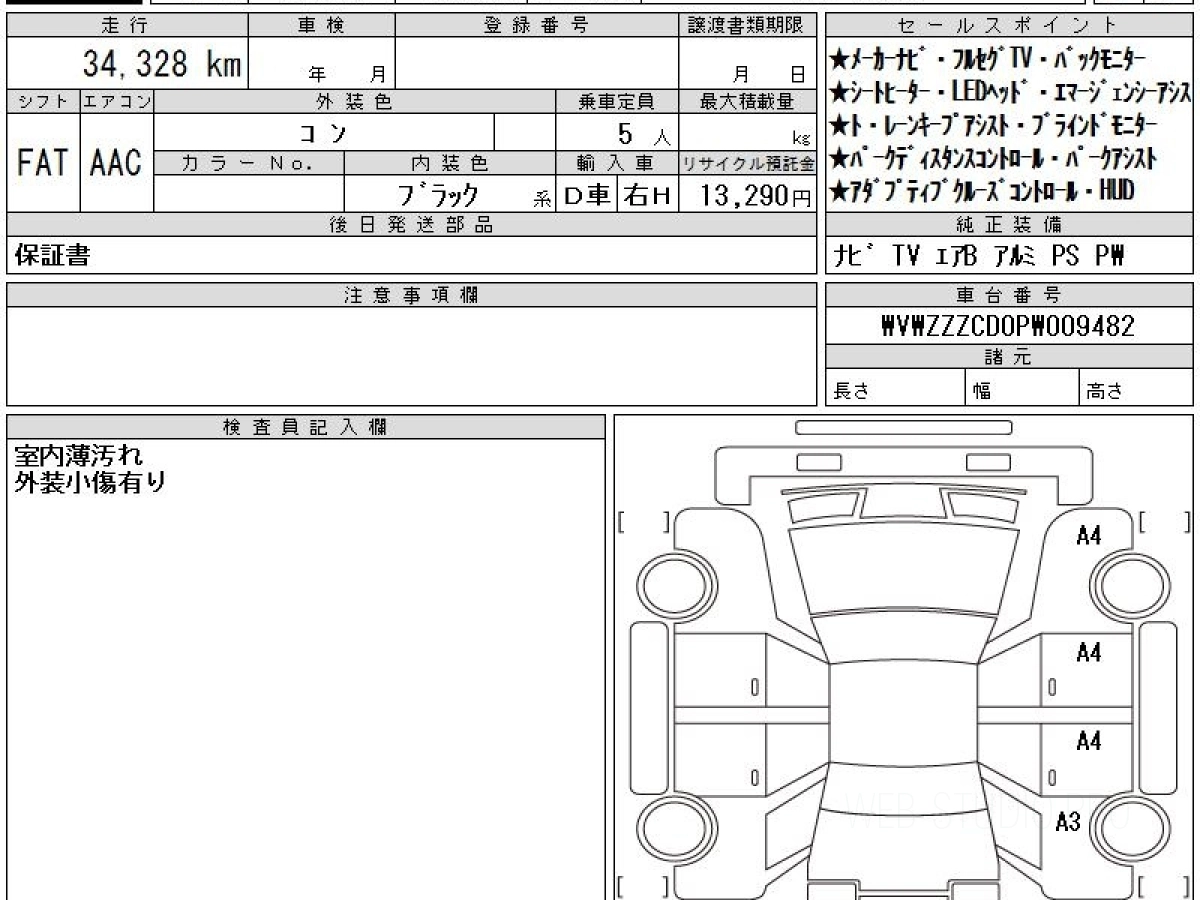Click the 保証書 entry
Image resolution: width=1200 pixels, height=900 pixels.
pyautogui.click(x=52, y=256)
